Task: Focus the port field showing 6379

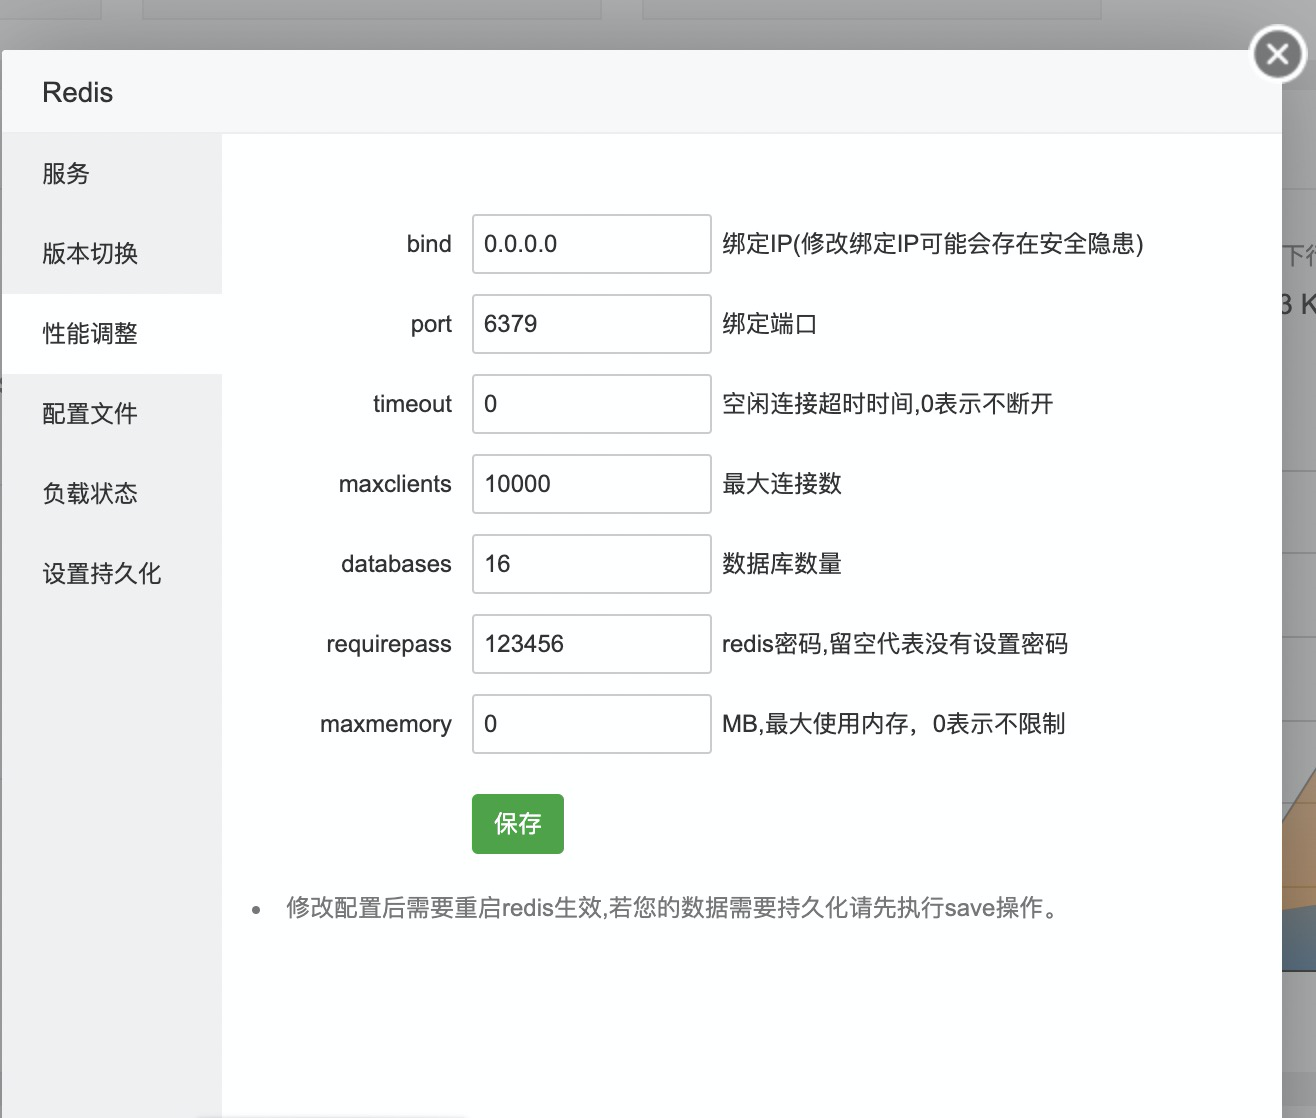Action: tap(591, 324)
